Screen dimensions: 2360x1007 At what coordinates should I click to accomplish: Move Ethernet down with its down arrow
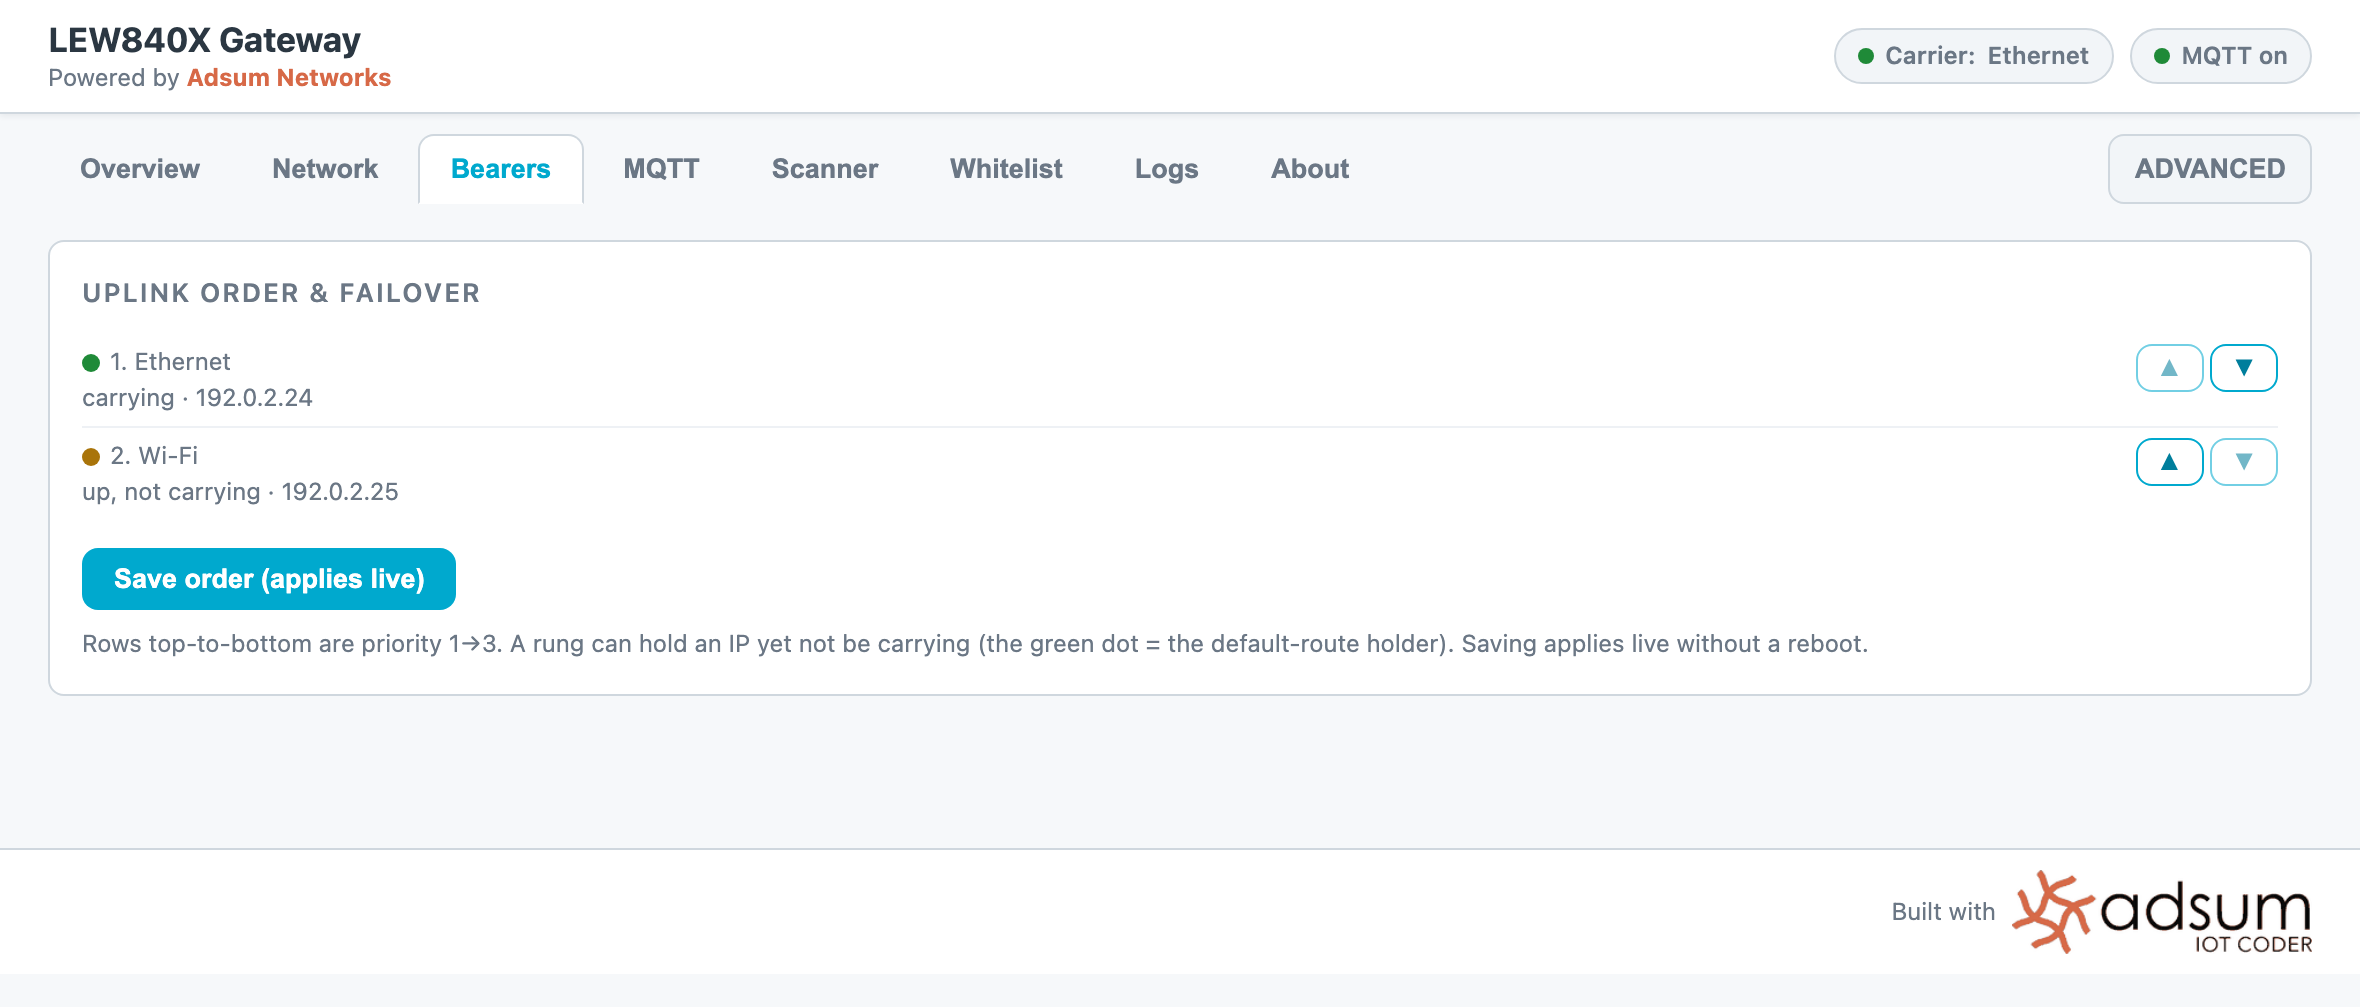click(2243, 368)
